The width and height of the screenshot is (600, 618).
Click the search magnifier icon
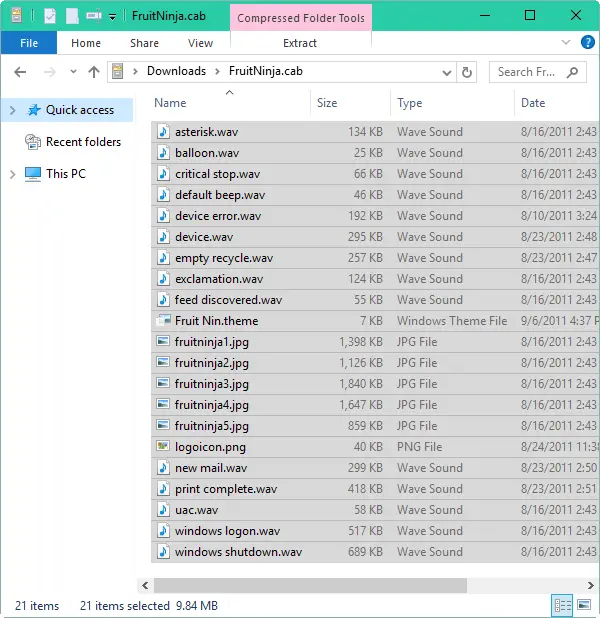pos(572,72)
